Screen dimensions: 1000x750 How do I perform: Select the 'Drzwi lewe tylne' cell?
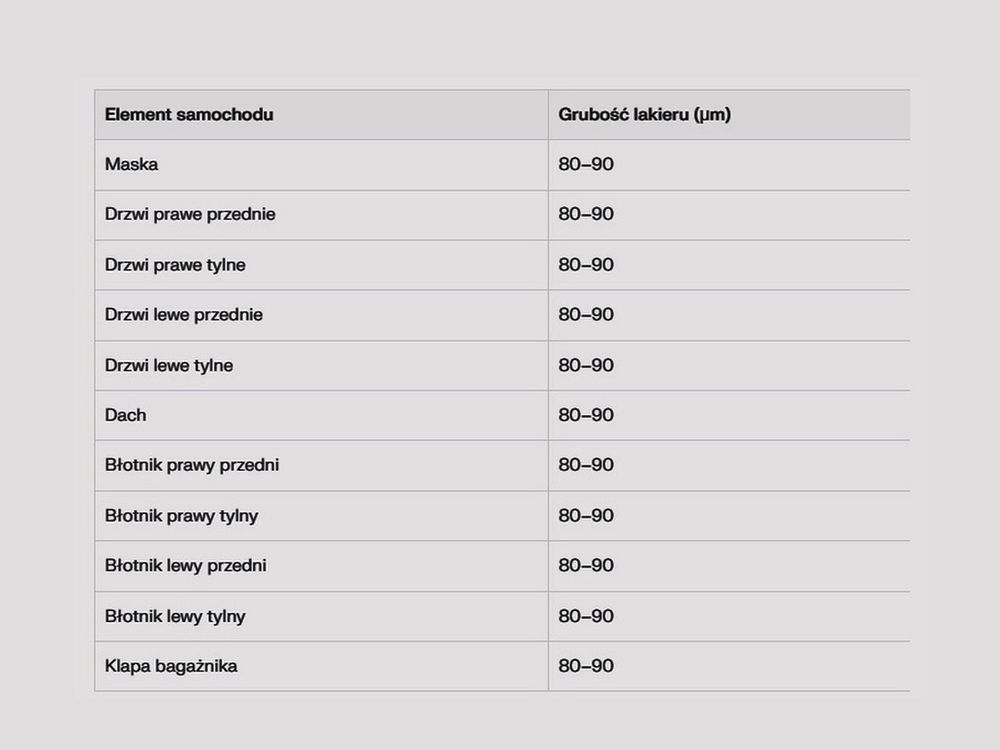tap(321, 365)
